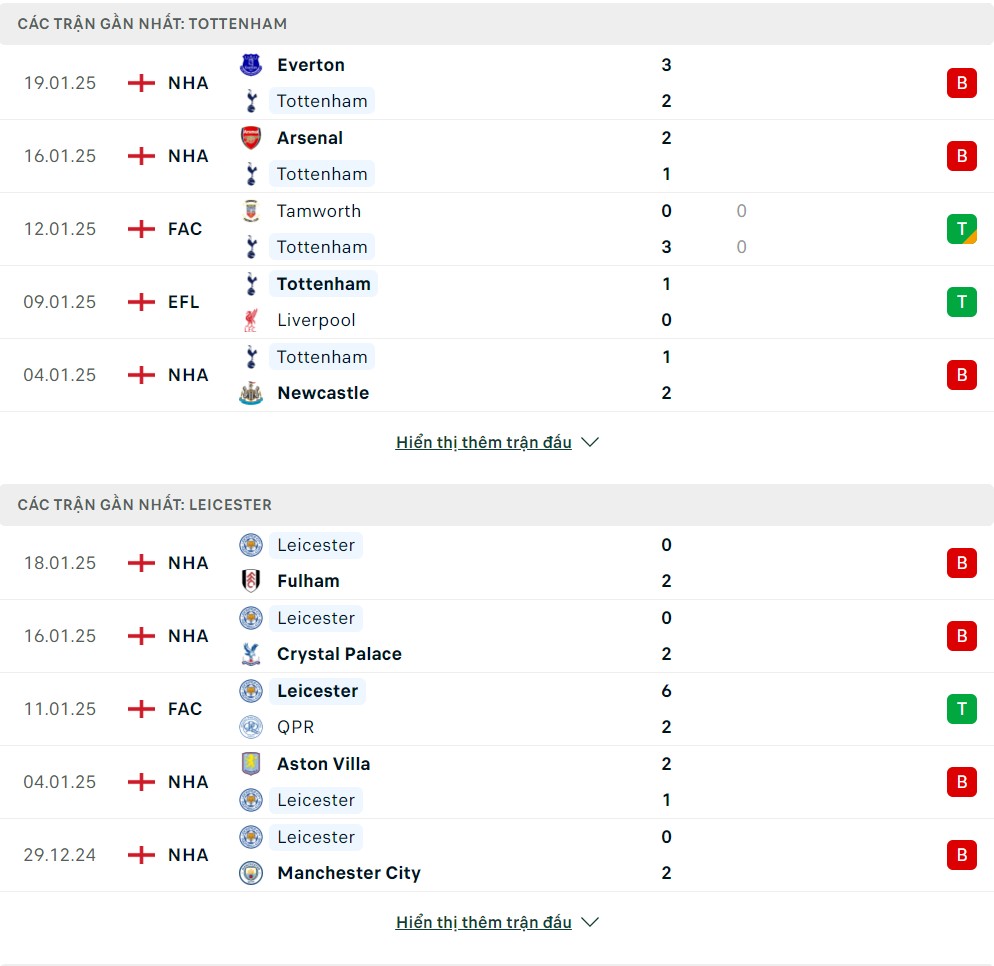Expand more Tottenham matches with chevron

pos(590,442)
